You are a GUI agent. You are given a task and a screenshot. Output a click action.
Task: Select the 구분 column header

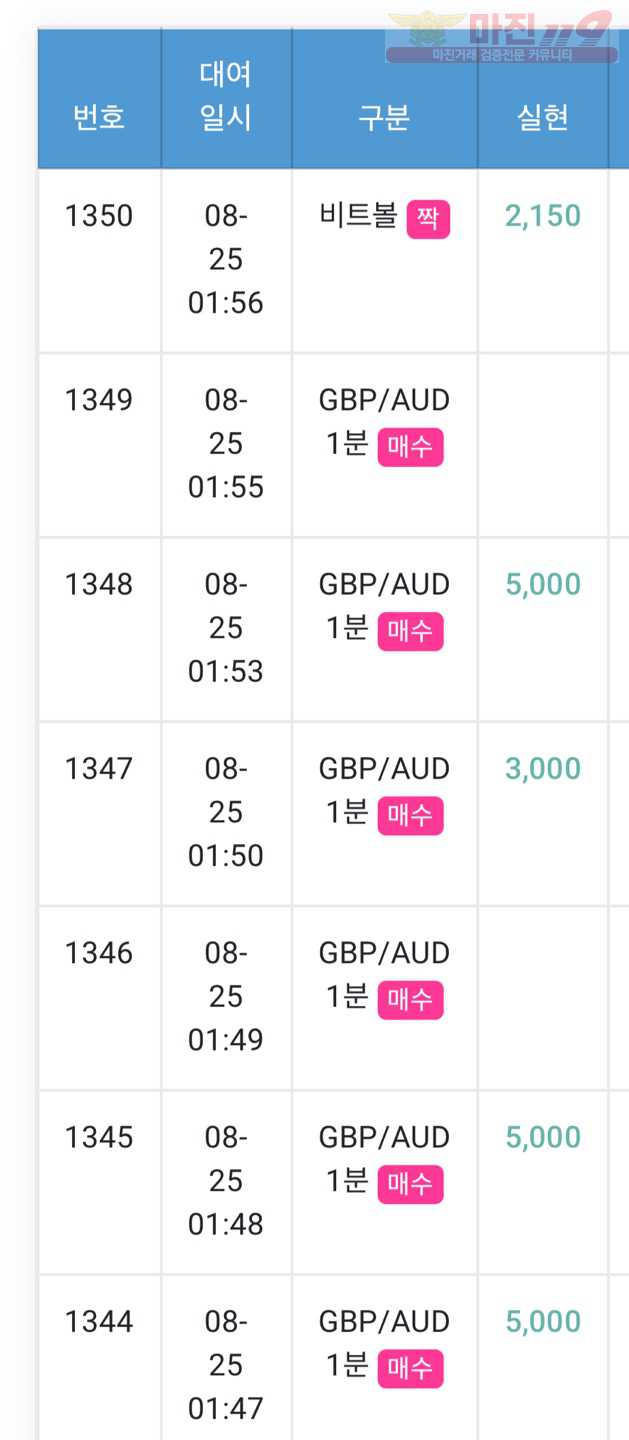coord(384,117)
